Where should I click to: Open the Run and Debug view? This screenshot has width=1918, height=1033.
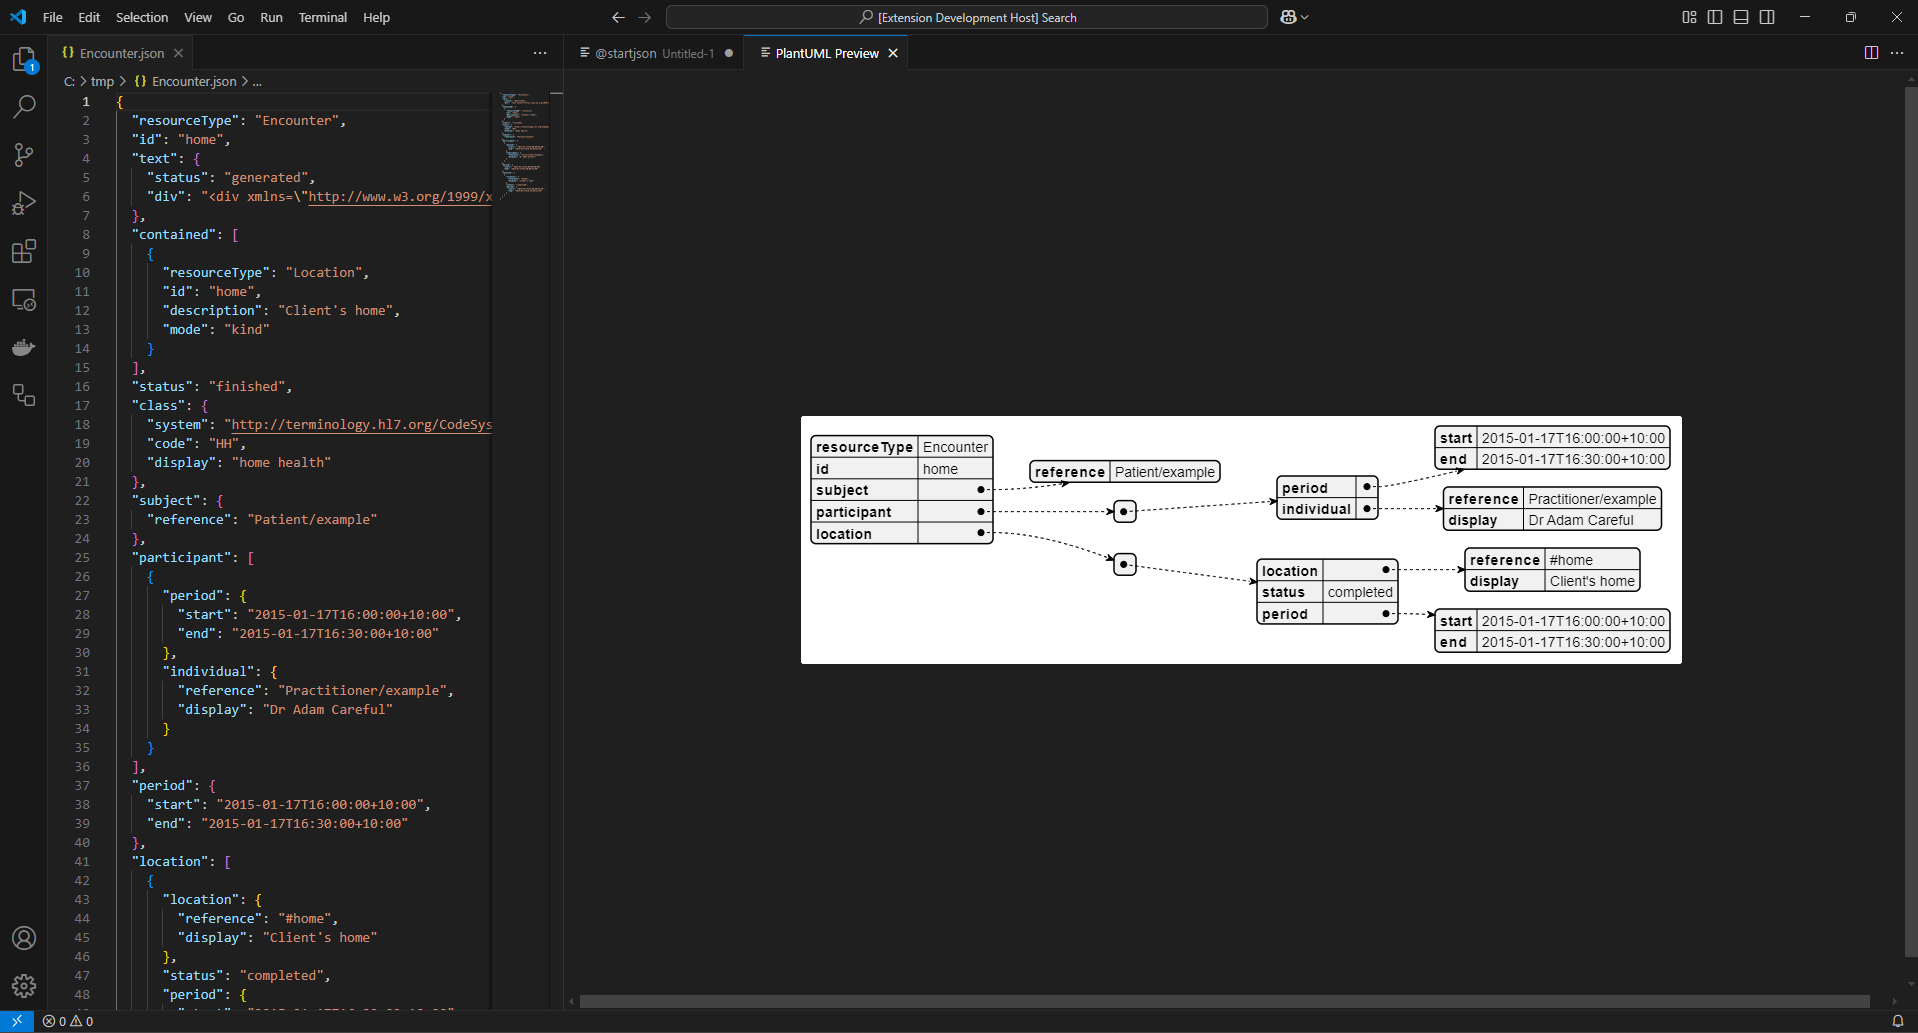pos(24,203)
